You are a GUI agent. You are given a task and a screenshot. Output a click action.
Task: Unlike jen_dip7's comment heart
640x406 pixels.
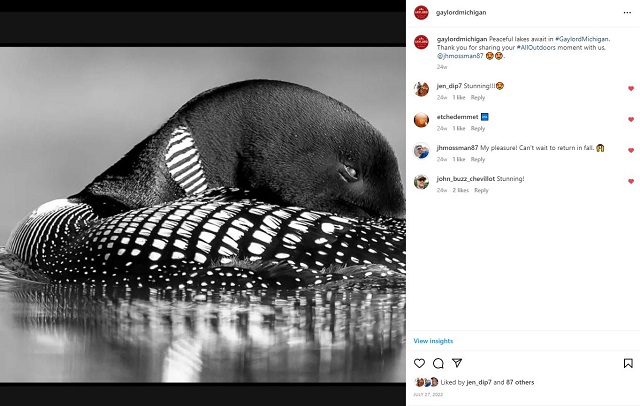pyautogui.click(x=631, y=88)
